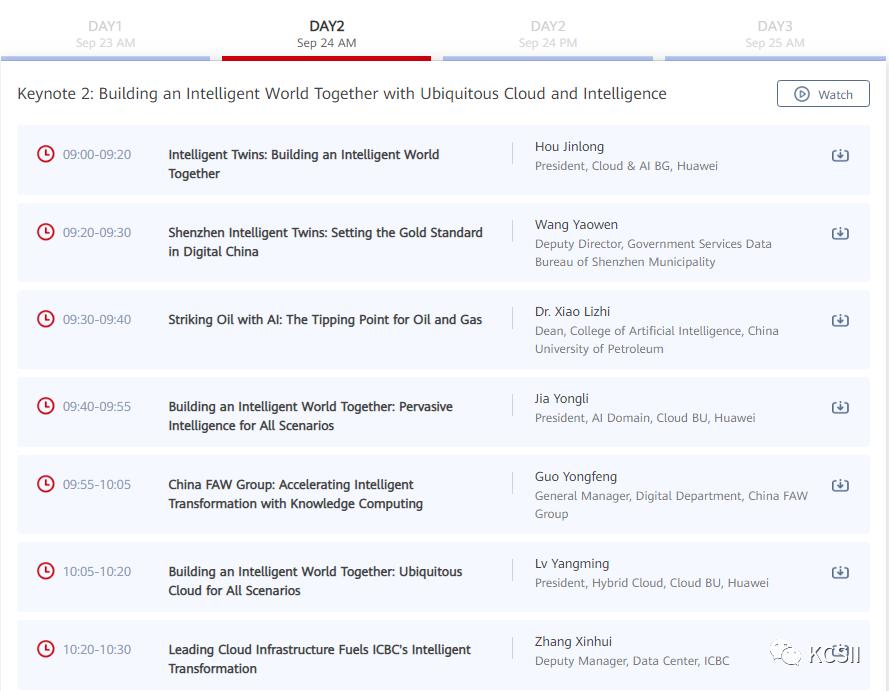This screenshot has height=691, width=889.
Task: Download Guo Yongfeng's session file
Action: click(840, 485)
